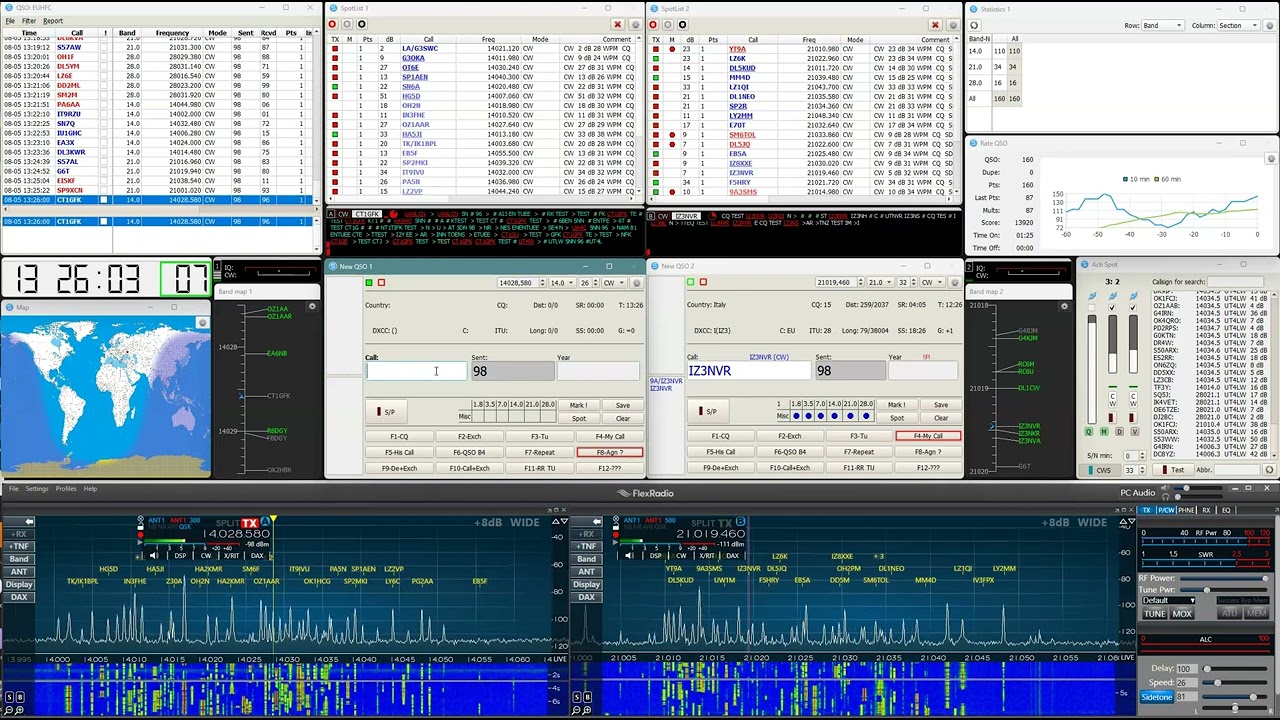Click the red square indicator in New QSO 2
Image resolution: width=1280 pixels, height=720 pixels.
701,283
